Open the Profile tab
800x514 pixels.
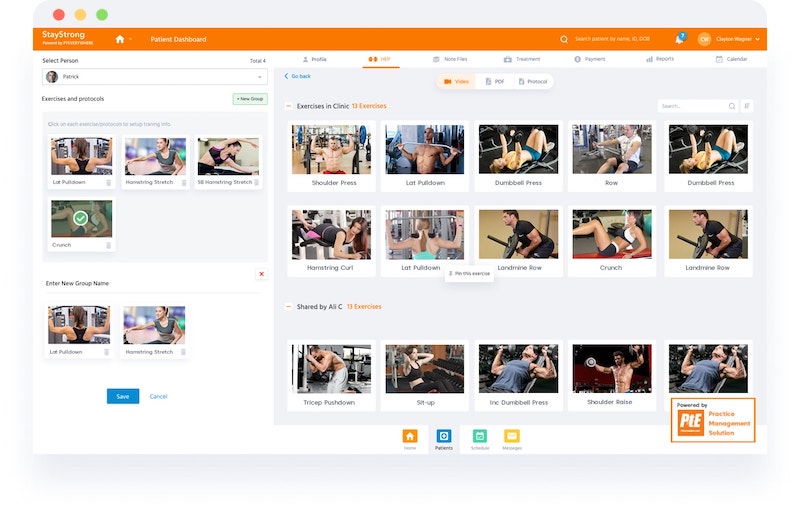click(314, 59)
